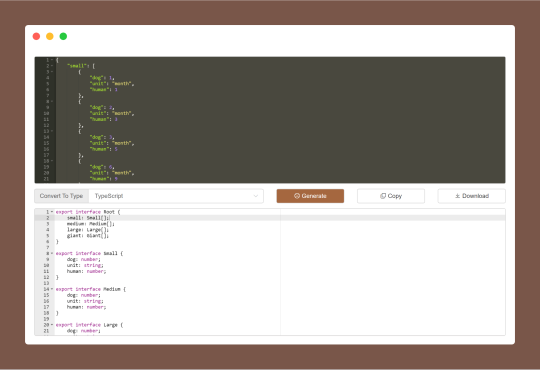Image resolution: width=540 pixels, height=370 pixels.
Task: Open the TypeScript type dropdown
Action: coord(176,196)
